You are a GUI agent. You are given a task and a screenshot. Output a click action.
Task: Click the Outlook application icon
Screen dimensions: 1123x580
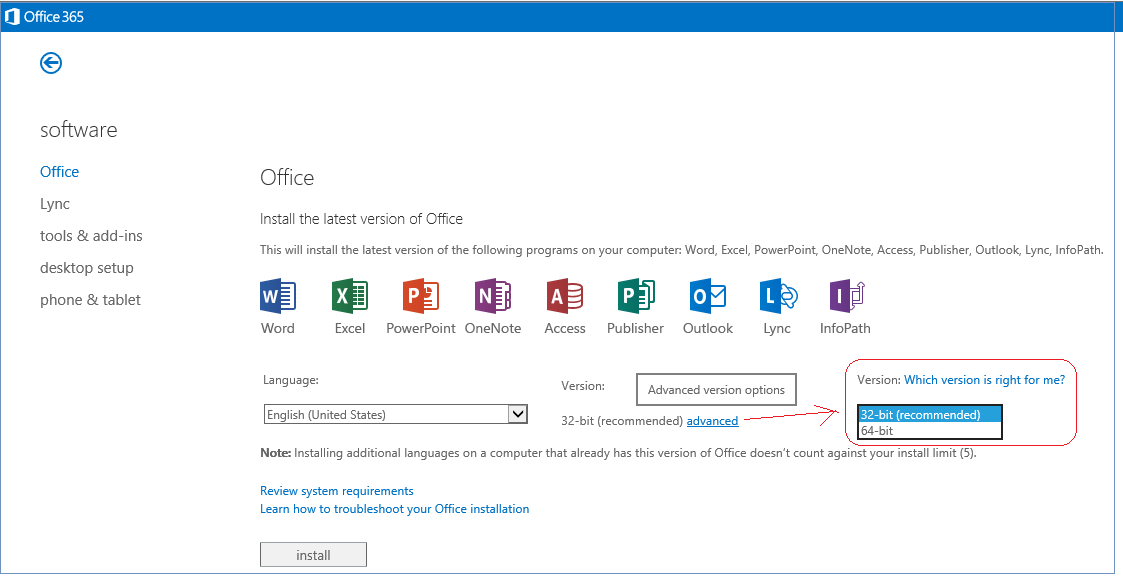coord(707,296)
